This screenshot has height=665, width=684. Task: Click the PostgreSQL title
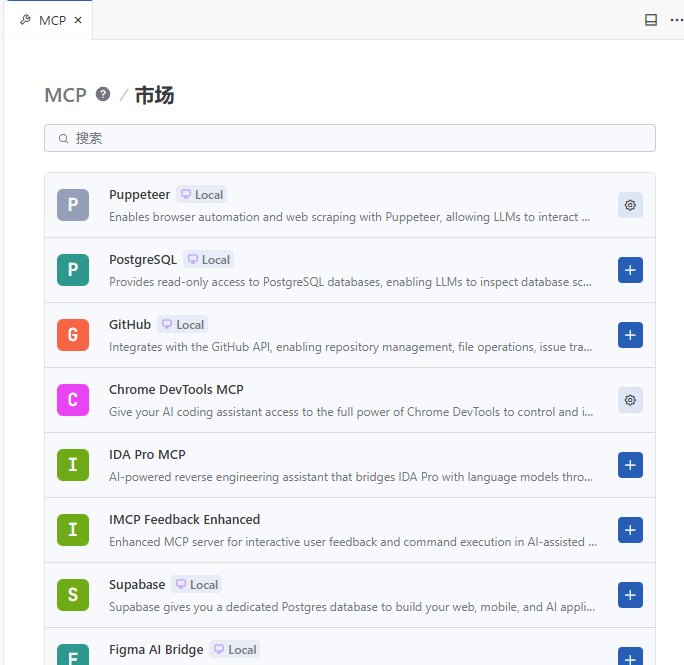(143, 260)
